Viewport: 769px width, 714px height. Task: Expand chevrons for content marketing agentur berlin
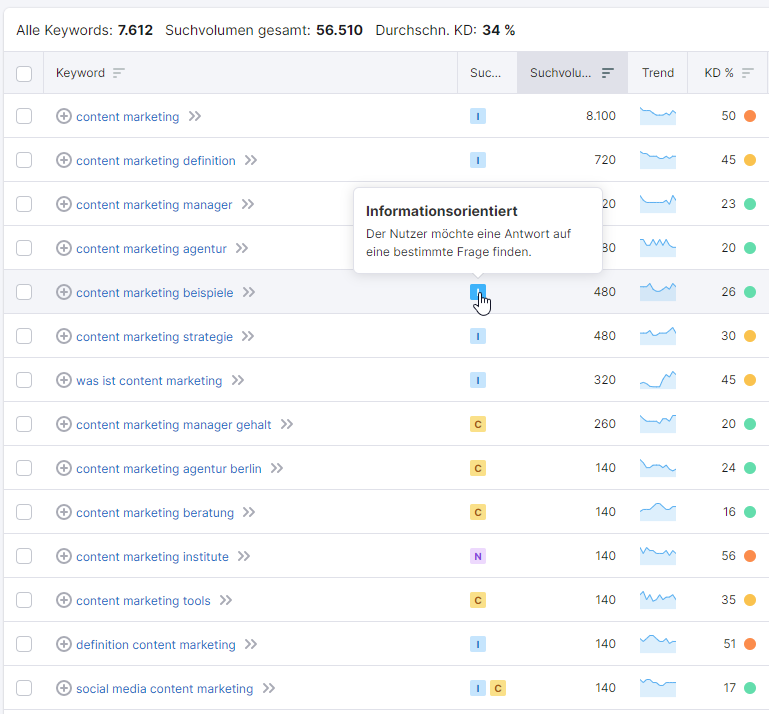click(277, 468)
